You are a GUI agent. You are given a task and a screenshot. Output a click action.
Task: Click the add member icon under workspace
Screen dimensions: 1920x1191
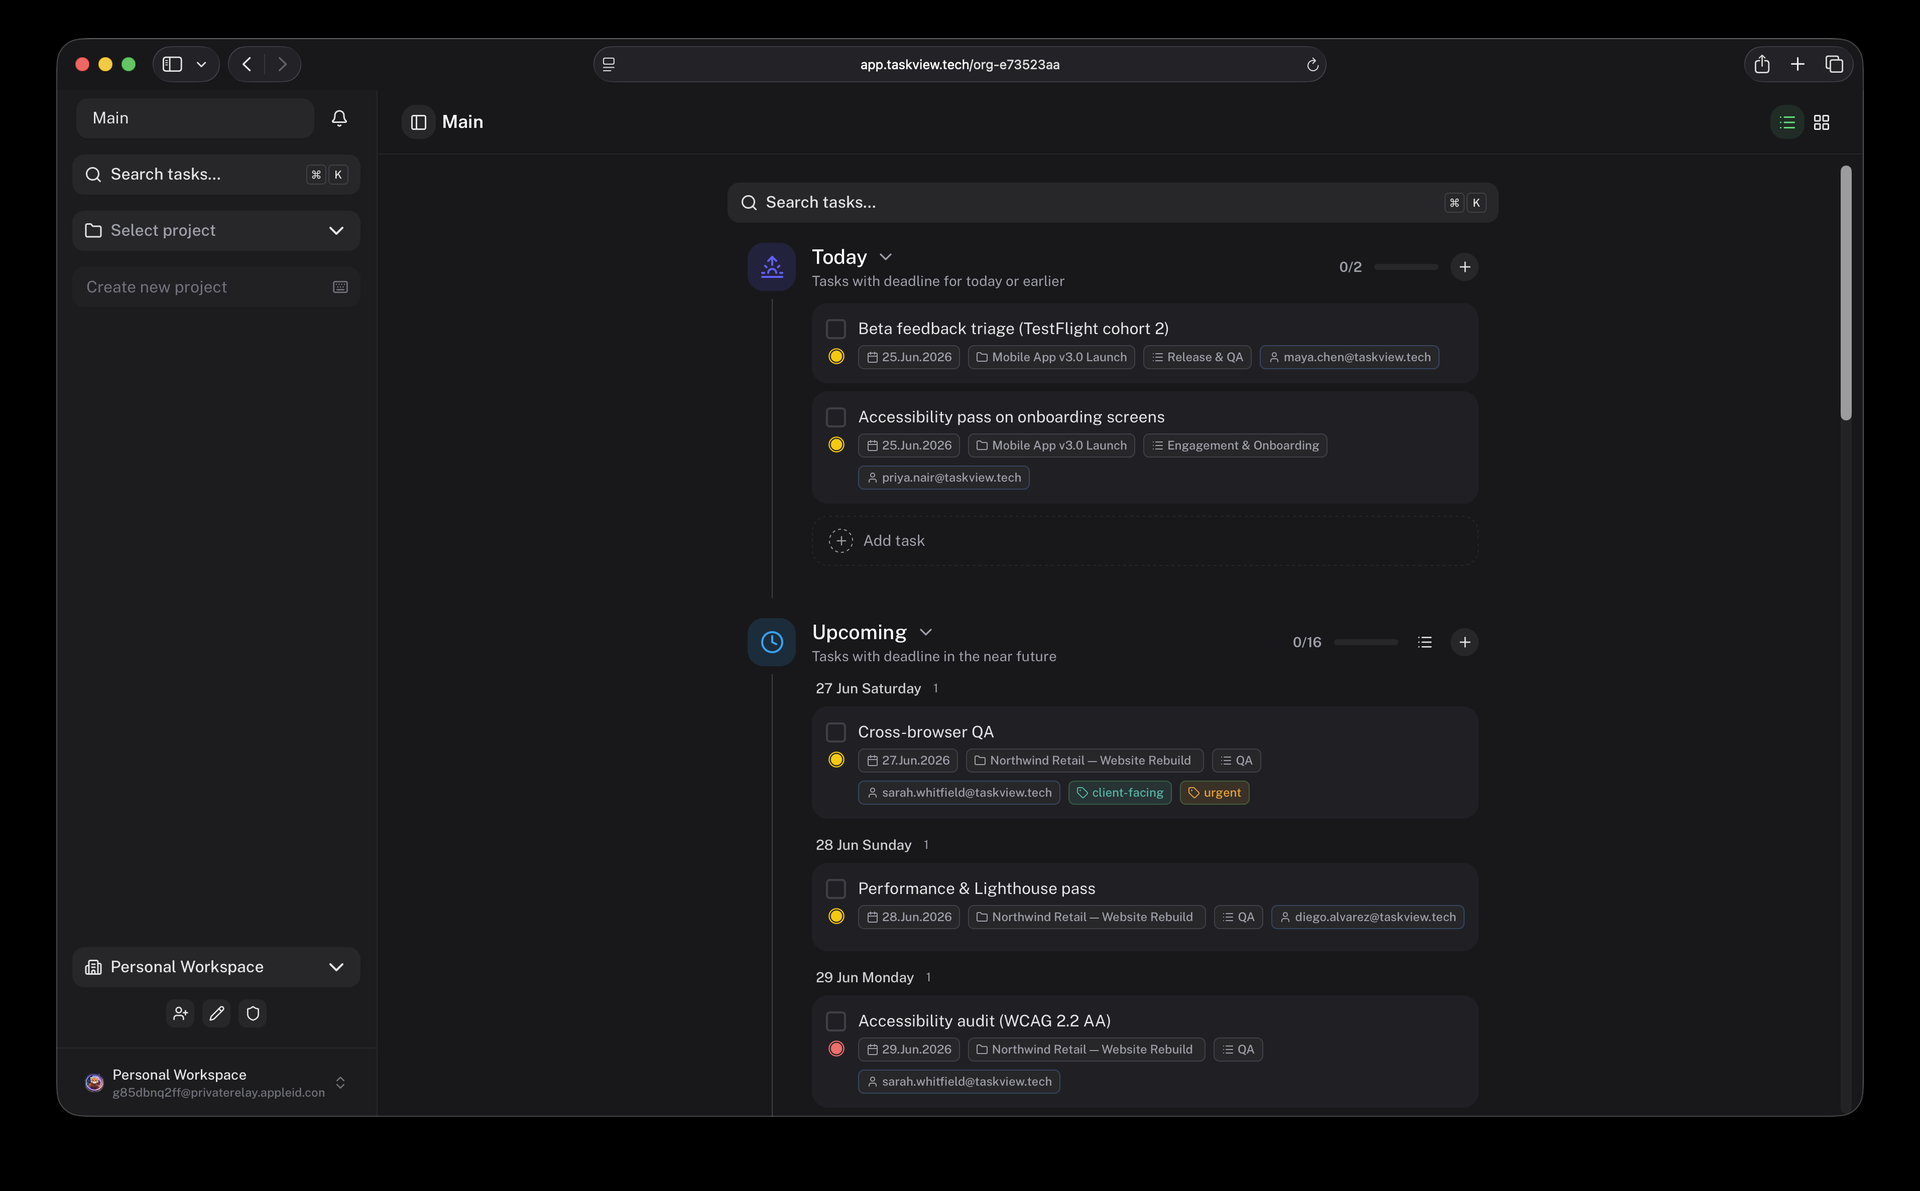180,1013
